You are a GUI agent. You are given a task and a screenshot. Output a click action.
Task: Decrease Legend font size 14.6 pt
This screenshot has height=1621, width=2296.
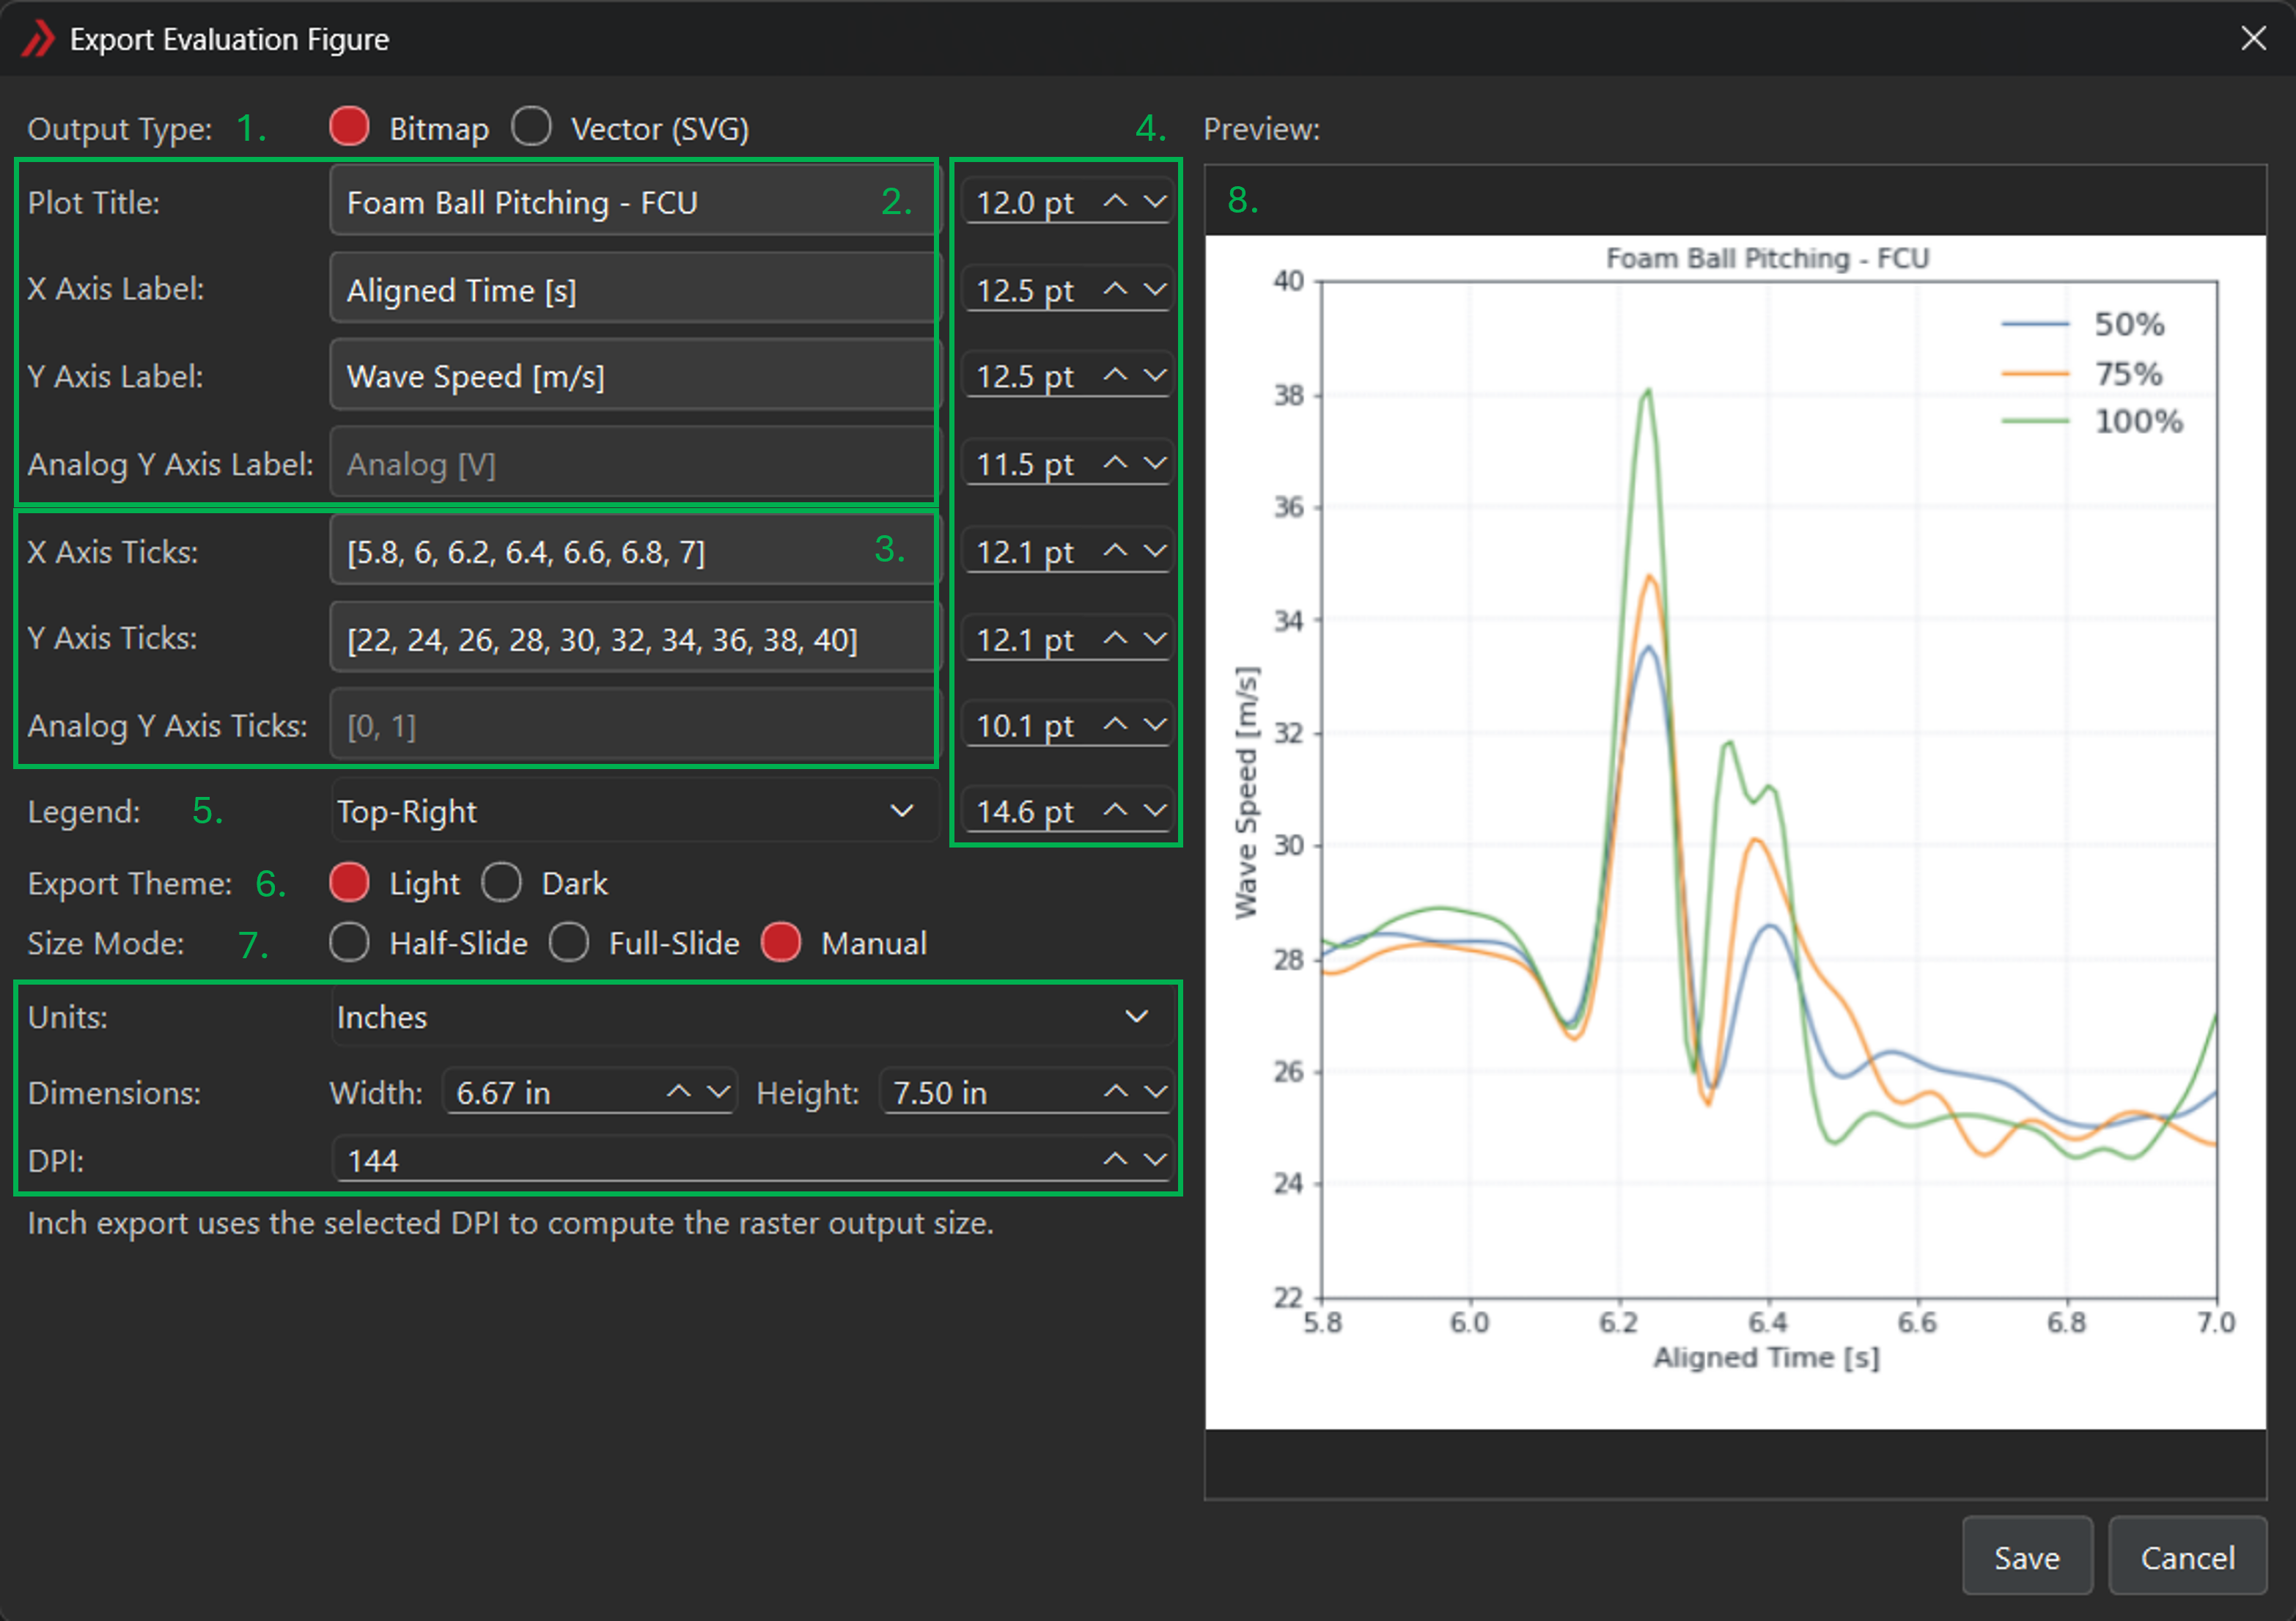[1155, 810]
